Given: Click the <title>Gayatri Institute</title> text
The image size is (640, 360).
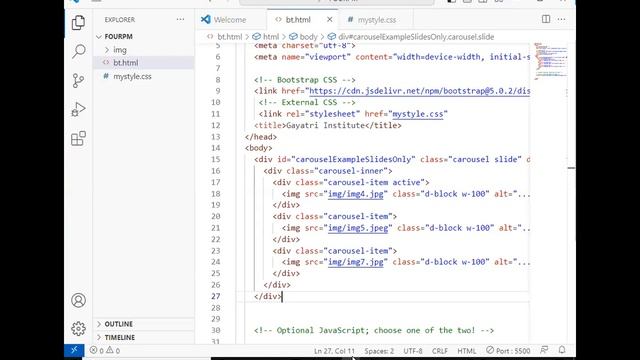Looking at the screenshot, I should click(328, 125).
